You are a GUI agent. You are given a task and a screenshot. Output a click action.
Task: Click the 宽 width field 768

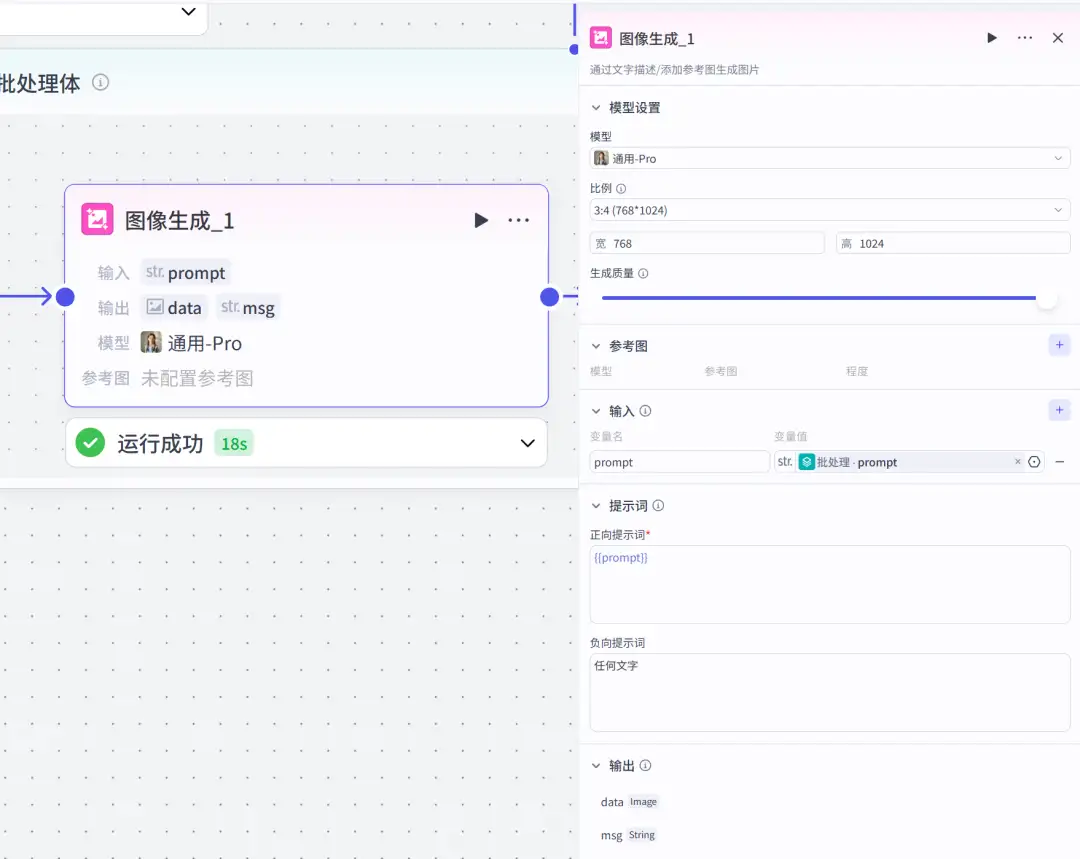(x=707, y=243)
